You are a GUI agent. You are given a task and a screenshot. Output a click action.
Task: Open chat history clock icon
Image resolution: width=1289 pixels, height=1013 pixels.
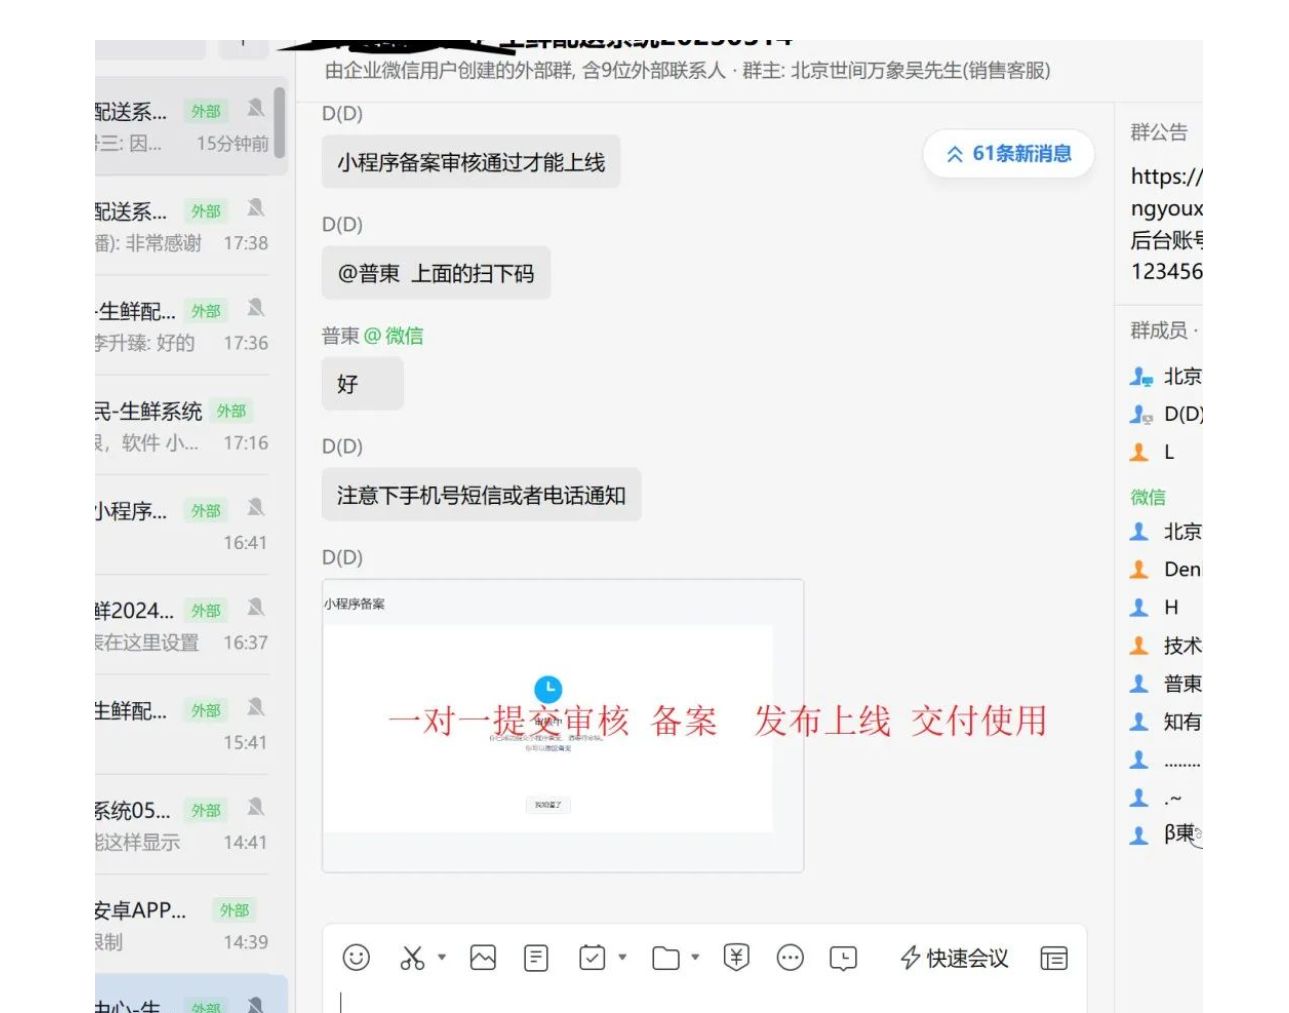(843, 958)
